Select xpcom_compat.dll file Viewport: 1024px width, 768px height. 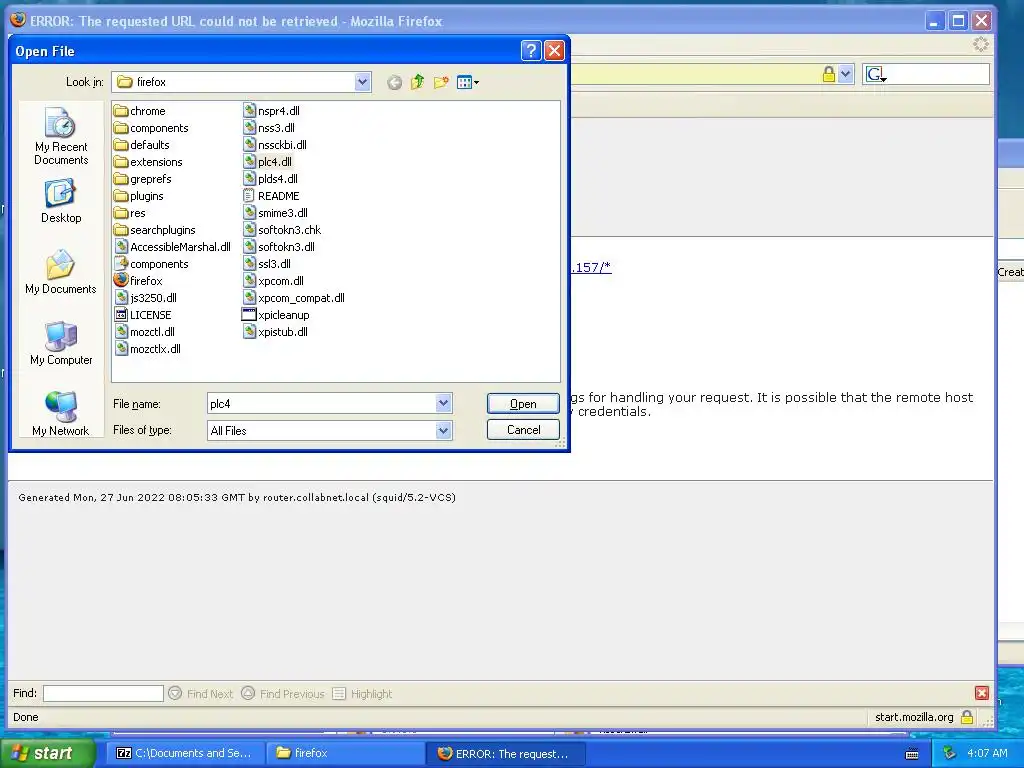tap(294, 298)
